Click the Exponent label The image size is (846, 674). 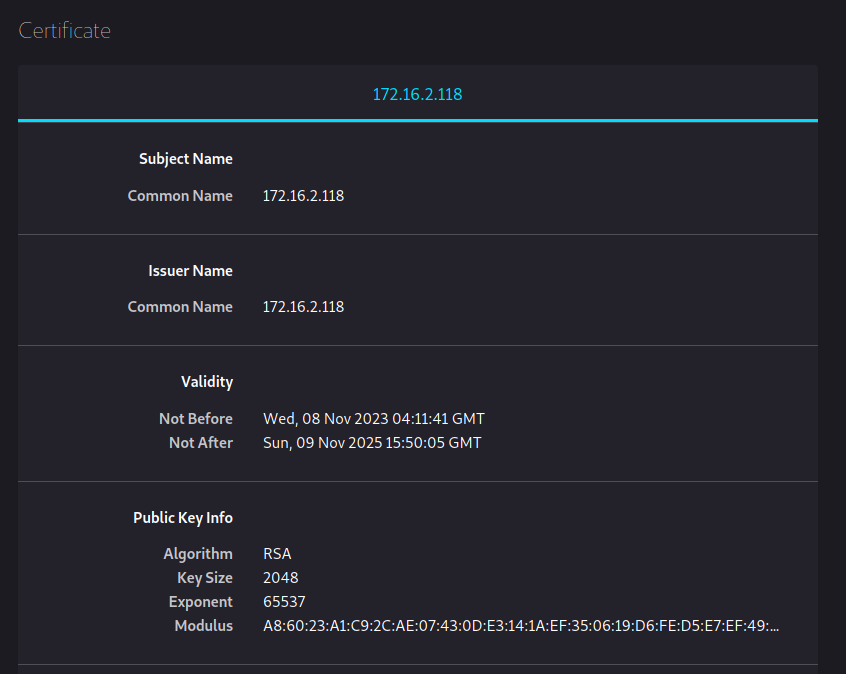point(200,602)
